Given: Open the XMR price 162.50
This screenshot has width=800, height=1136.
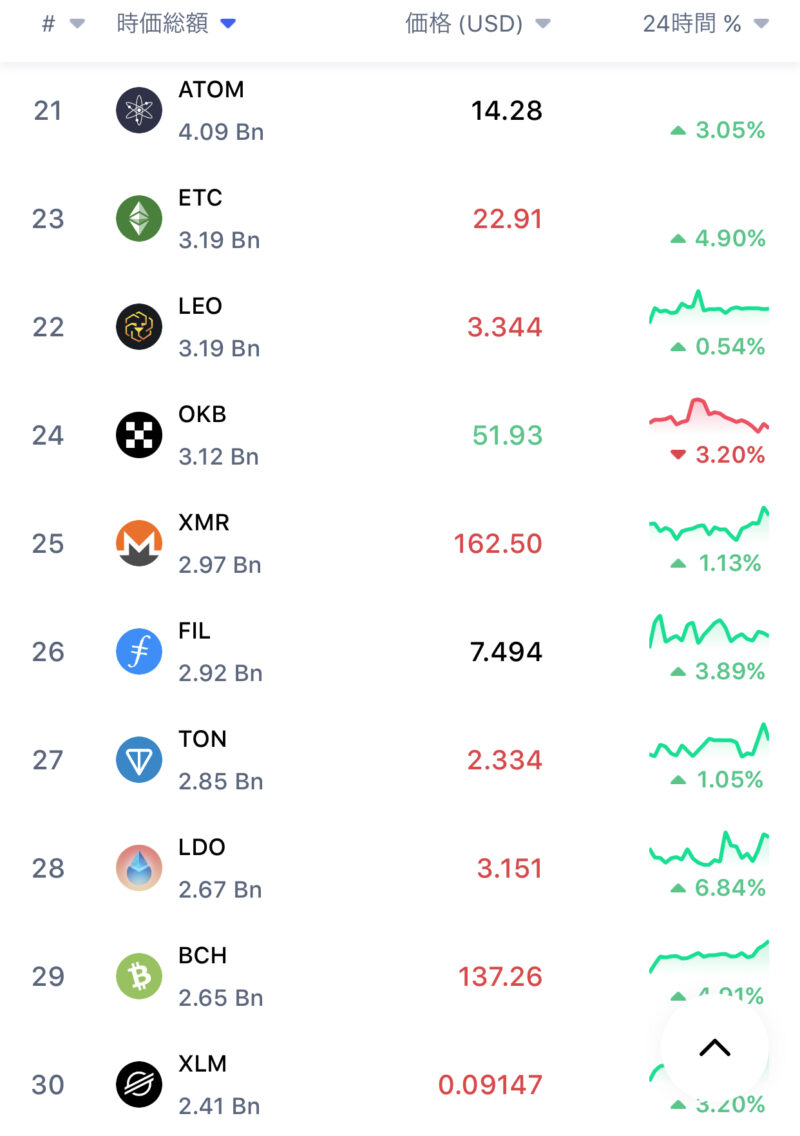Looking at the screenshot, I should [498, 544].
